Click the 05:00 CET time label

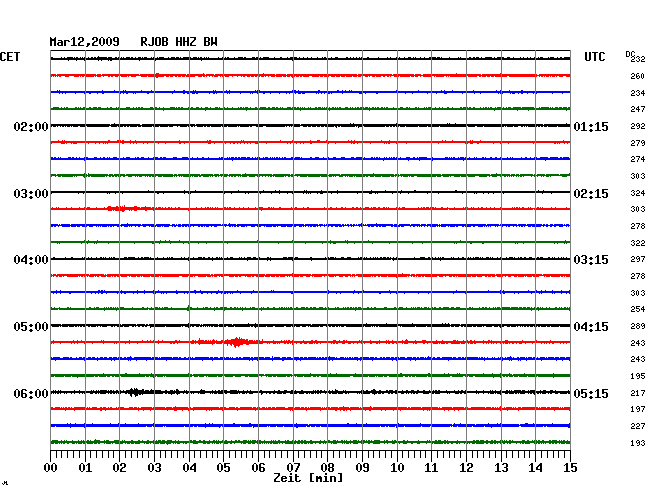click(31, 327)
